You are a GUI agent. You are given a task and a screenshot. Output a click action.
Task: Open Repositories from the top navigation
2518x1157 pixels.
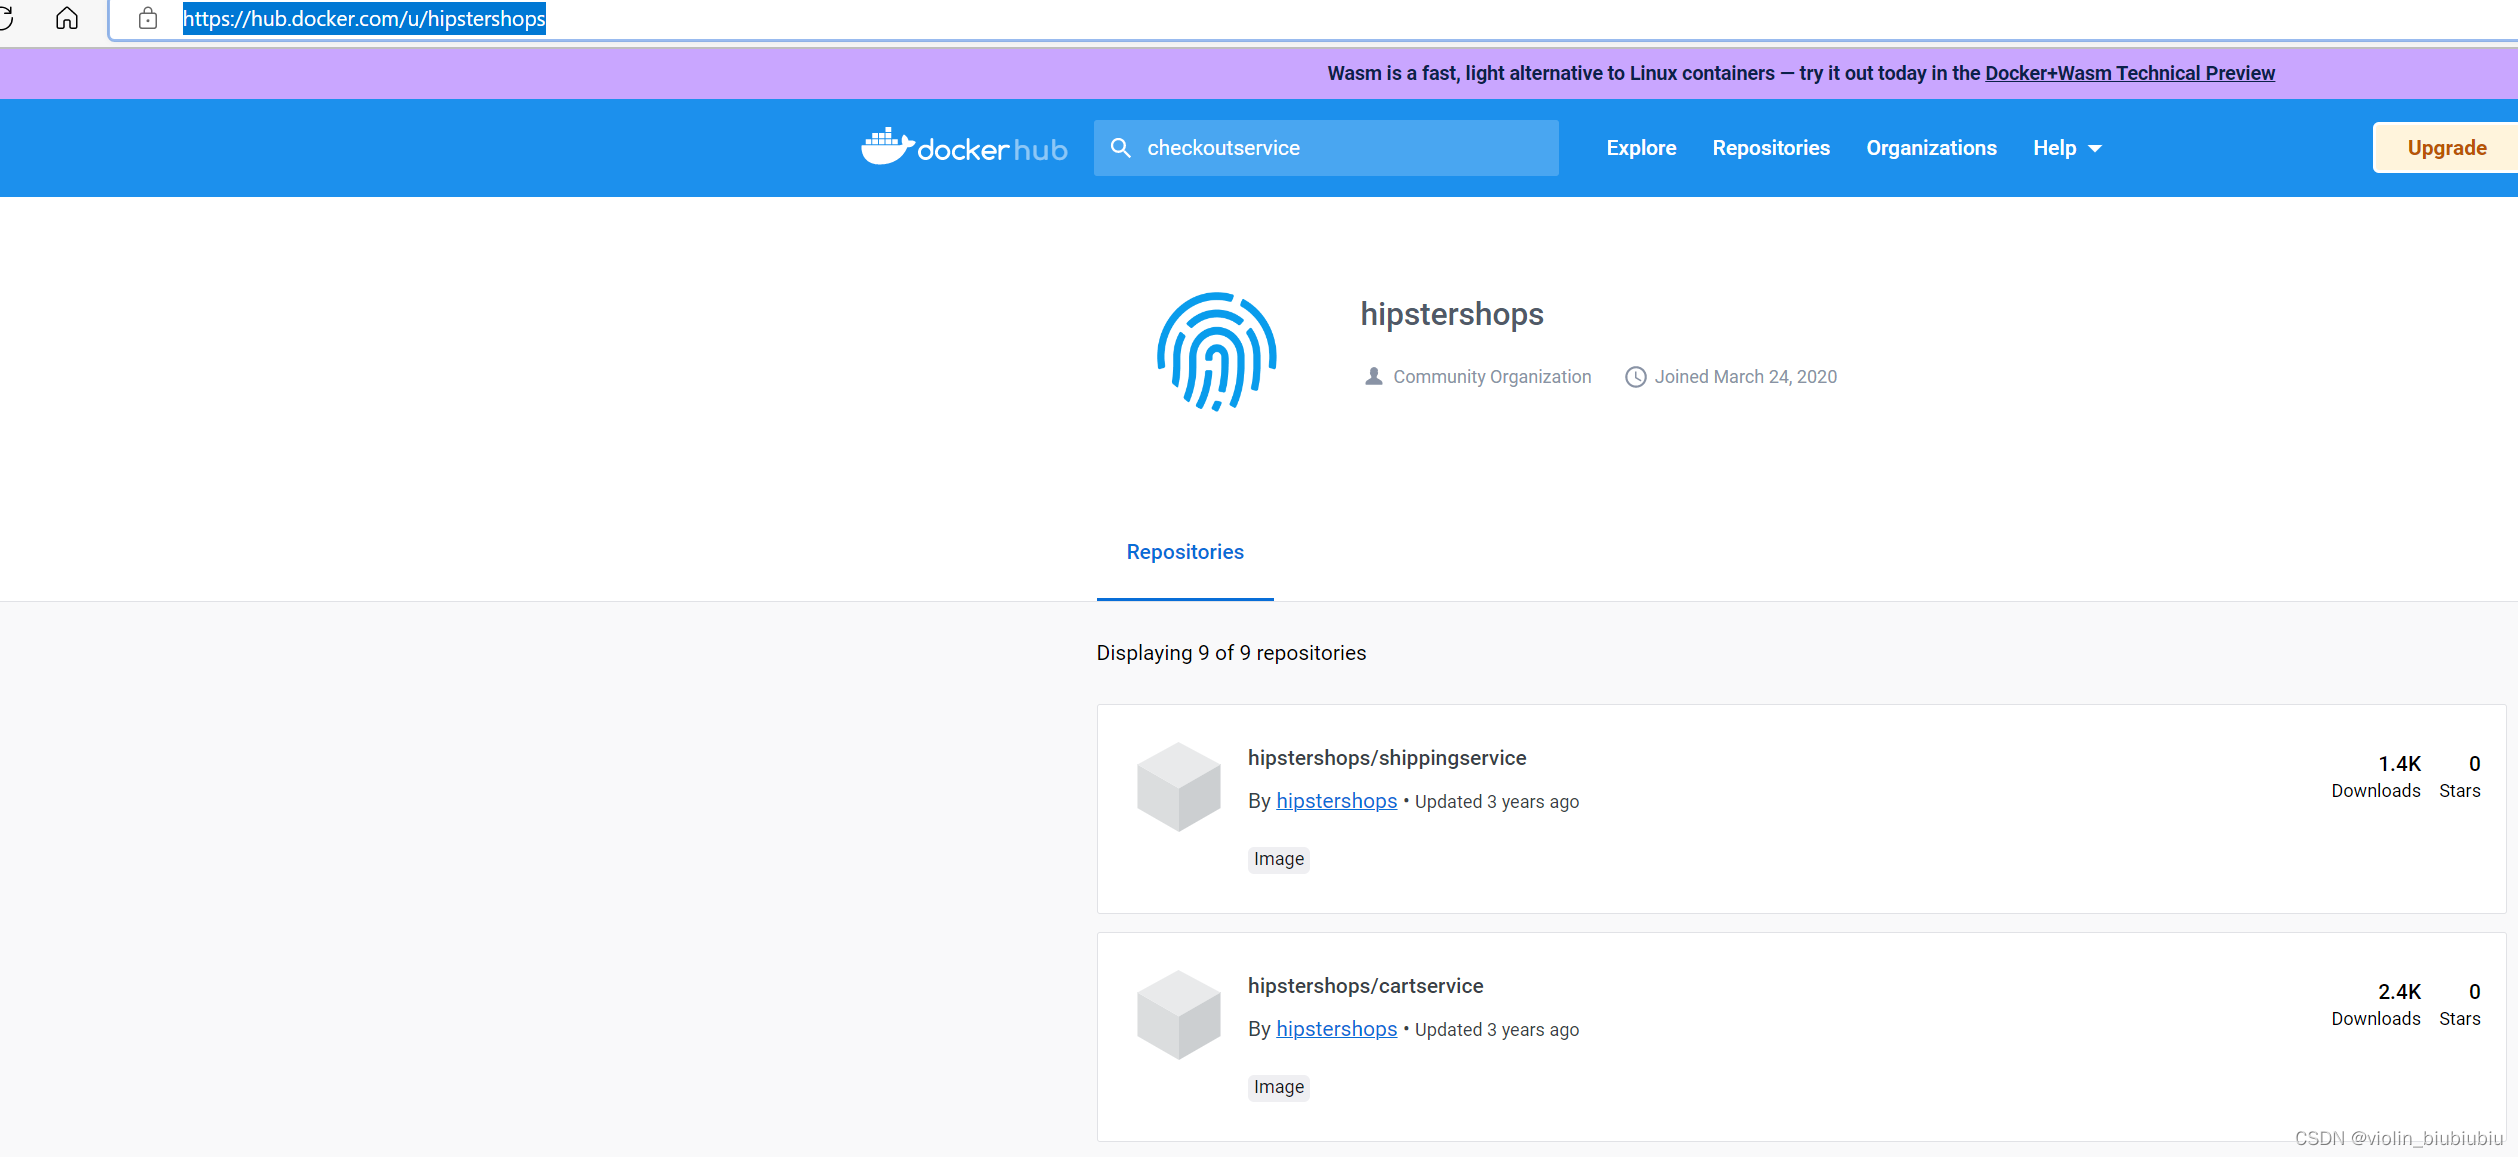(x=1771, y=147)
